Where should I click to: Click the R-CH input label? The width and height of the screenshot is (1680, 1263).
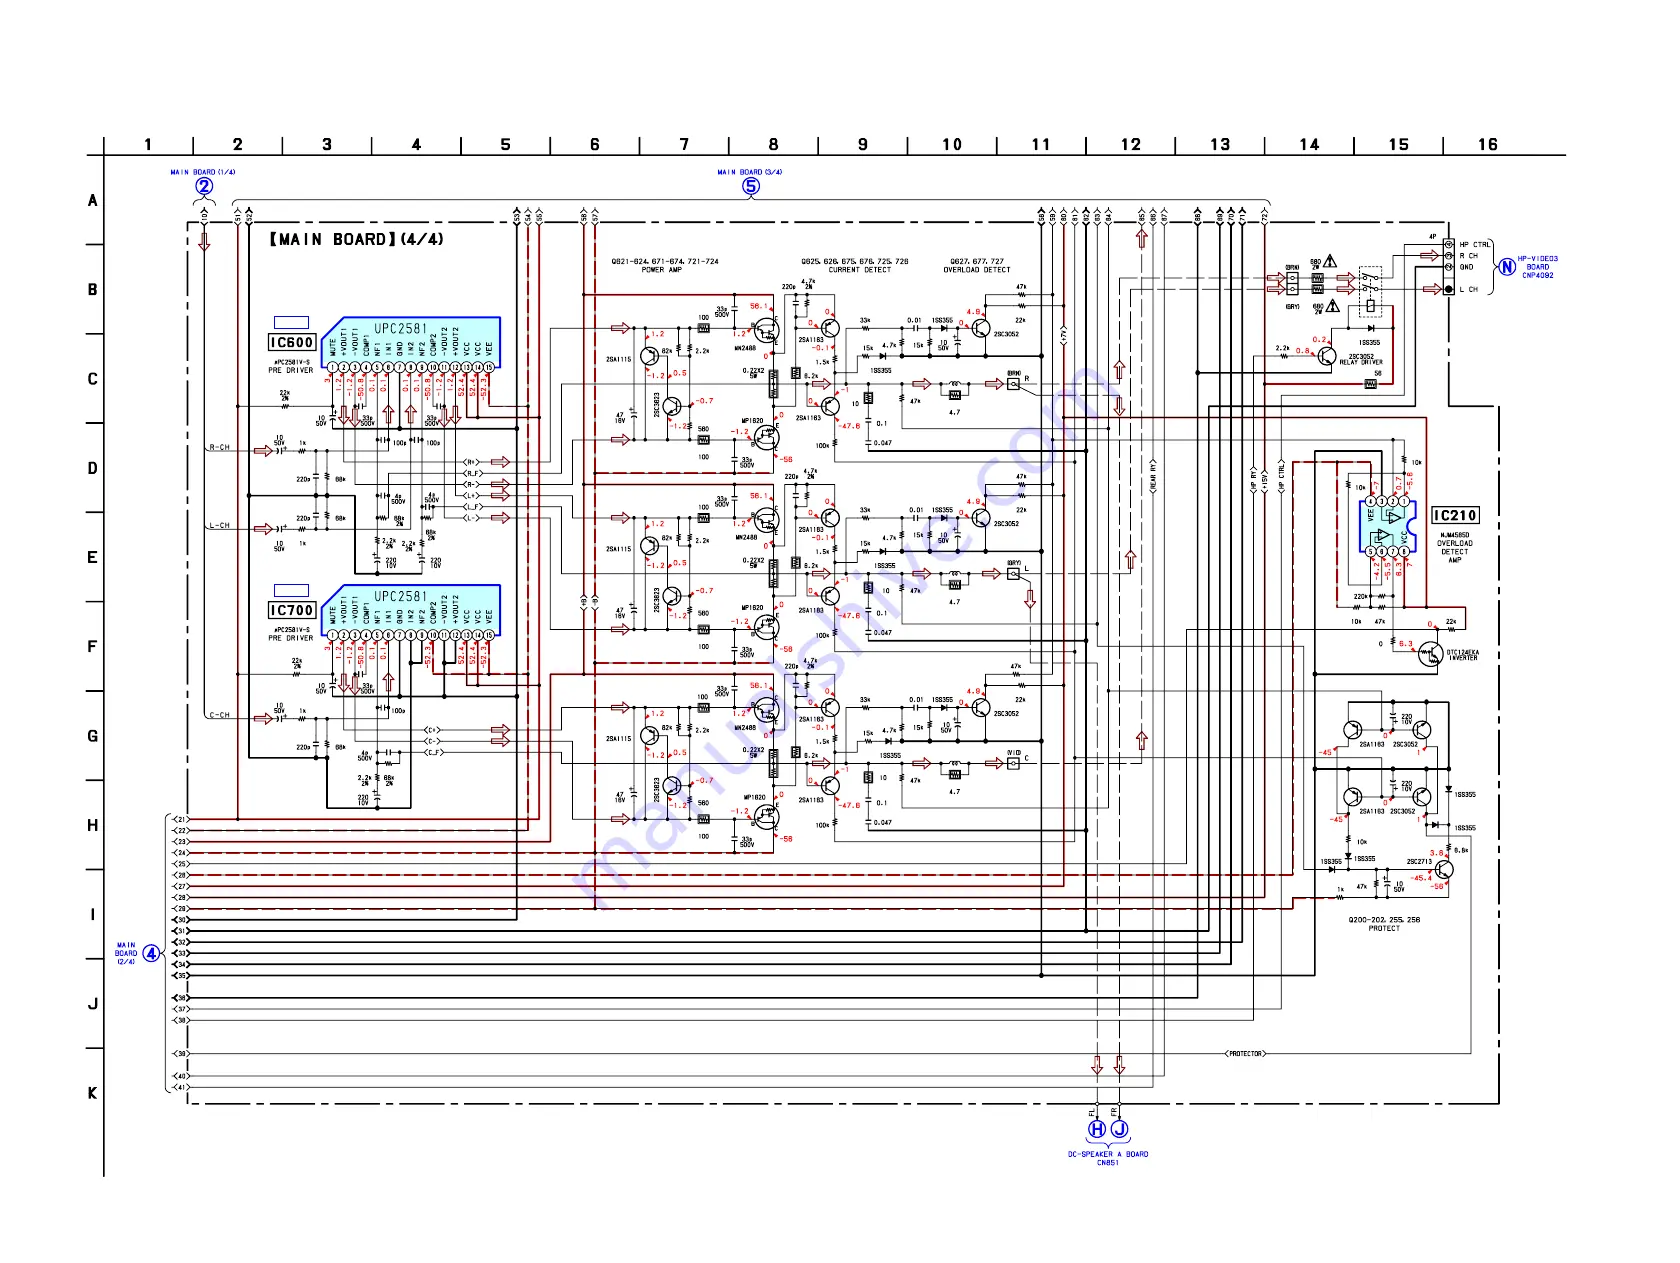coord(219,447)
